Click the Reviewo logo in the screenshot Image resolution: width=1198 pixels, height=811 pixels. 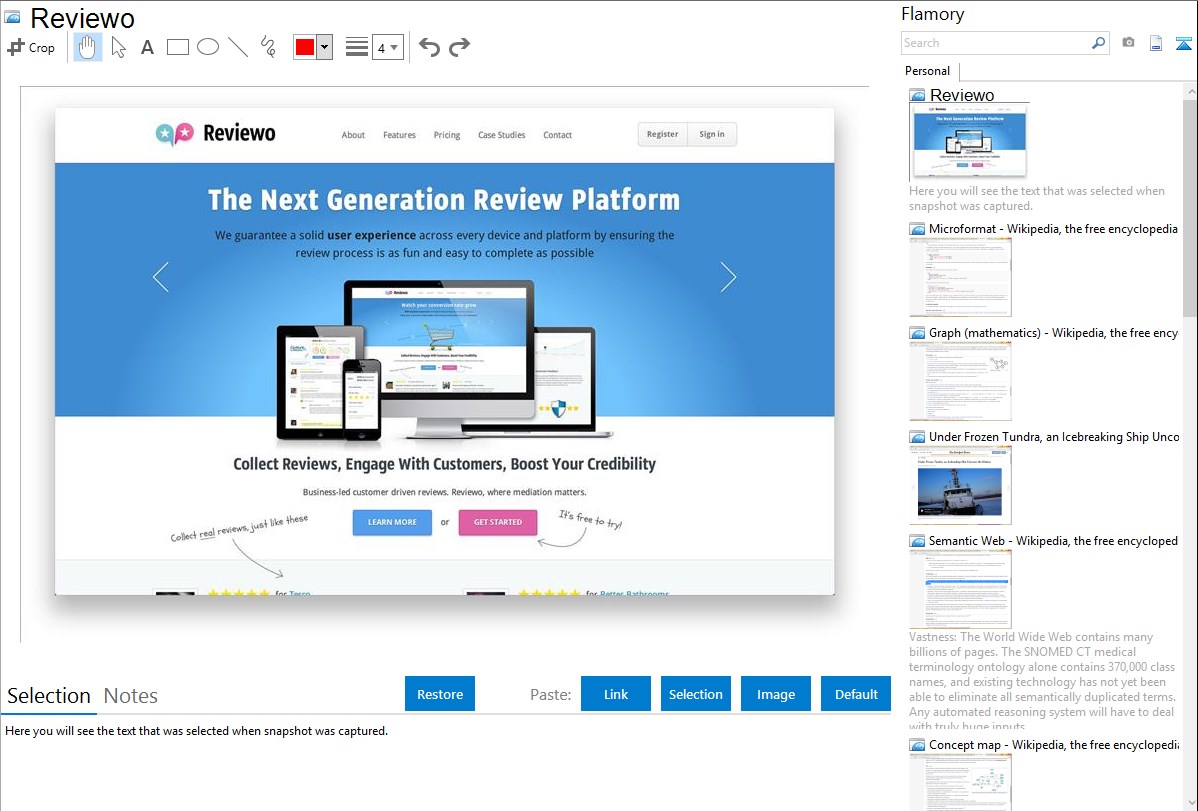click(x=215, y=134)
